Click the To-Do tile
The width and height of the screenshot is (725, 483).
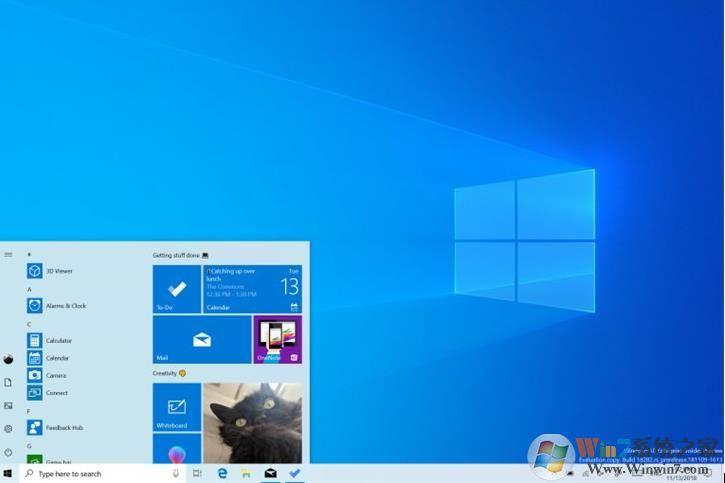pyautogui.click(x=177, y=289)
